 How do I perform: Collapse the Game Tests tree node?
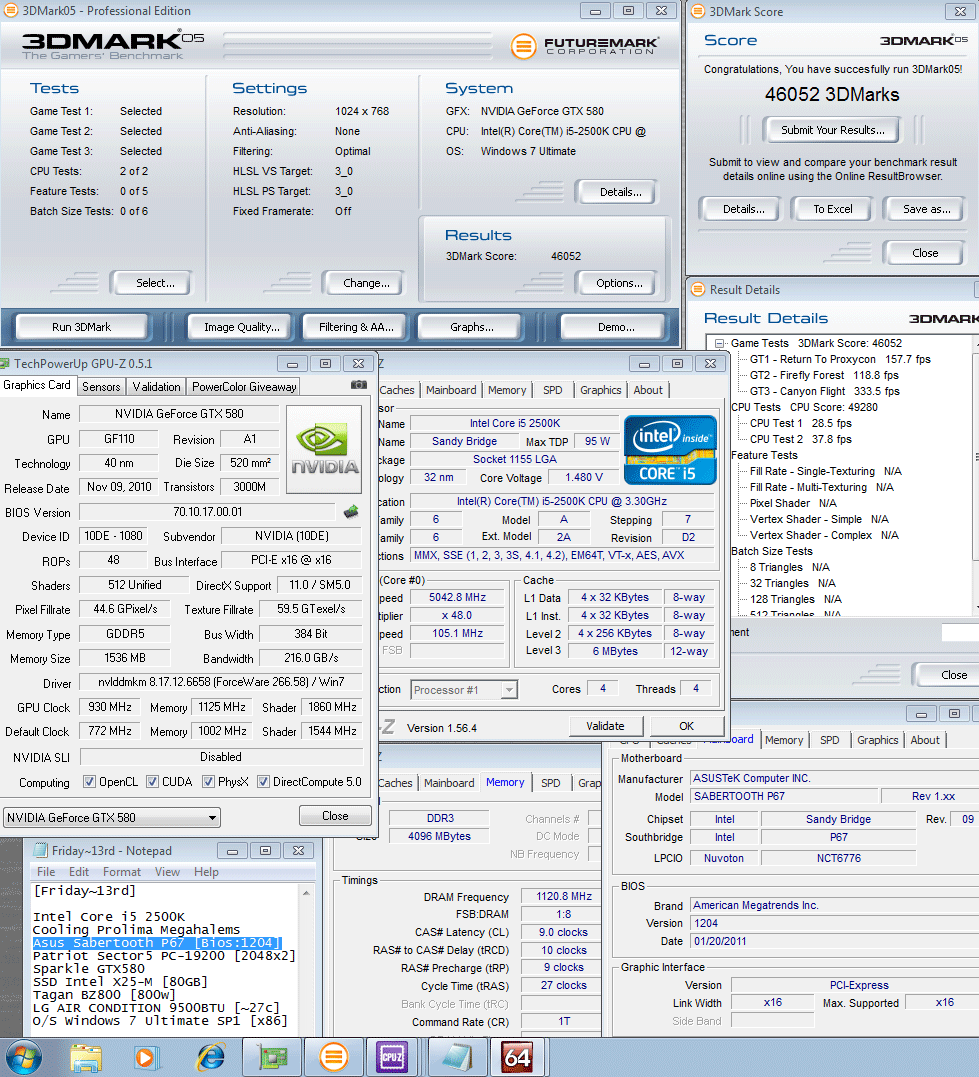(x=720, y=344)
